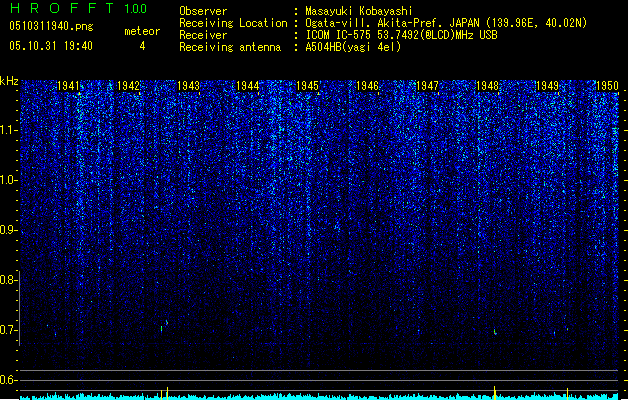Click the yellow detection spike below 1949
This screenshot has width=629, height=400.
[x=567, y=394]
